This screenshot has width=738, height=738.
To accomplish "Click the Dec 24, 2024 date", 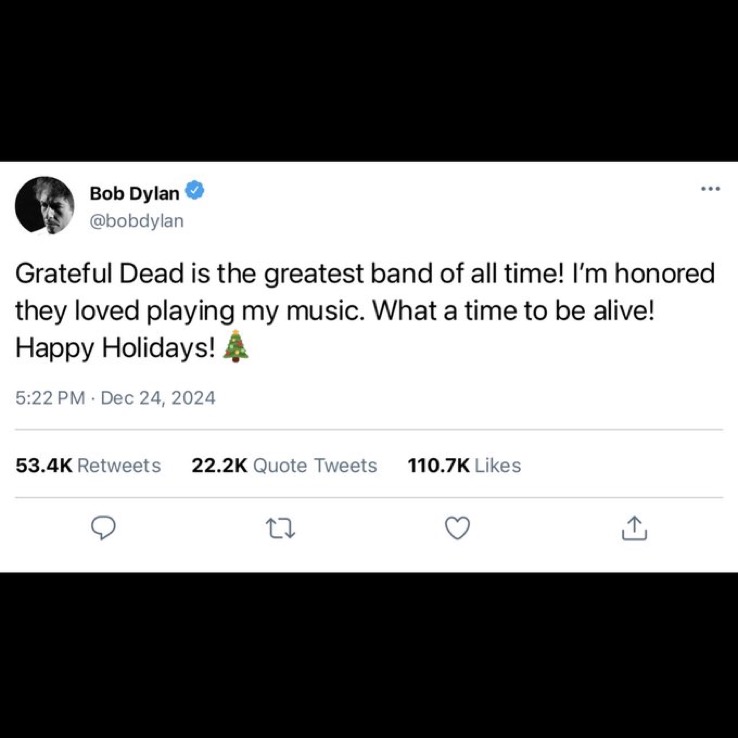I will point(158,398).
